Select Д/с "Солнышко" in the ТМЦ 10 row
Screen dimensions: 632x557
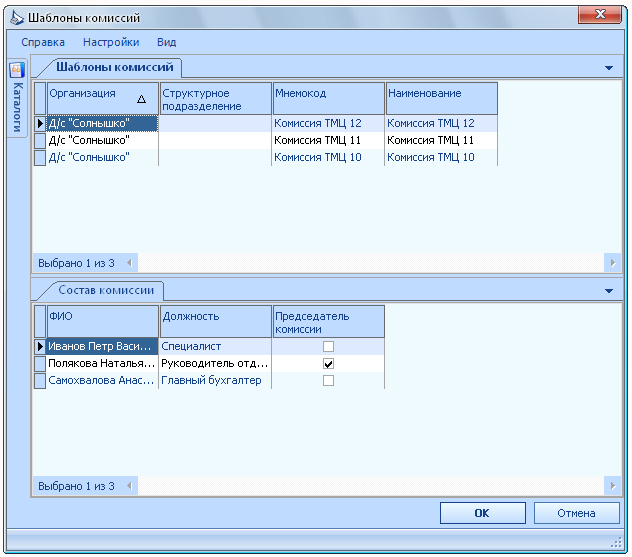102,157
